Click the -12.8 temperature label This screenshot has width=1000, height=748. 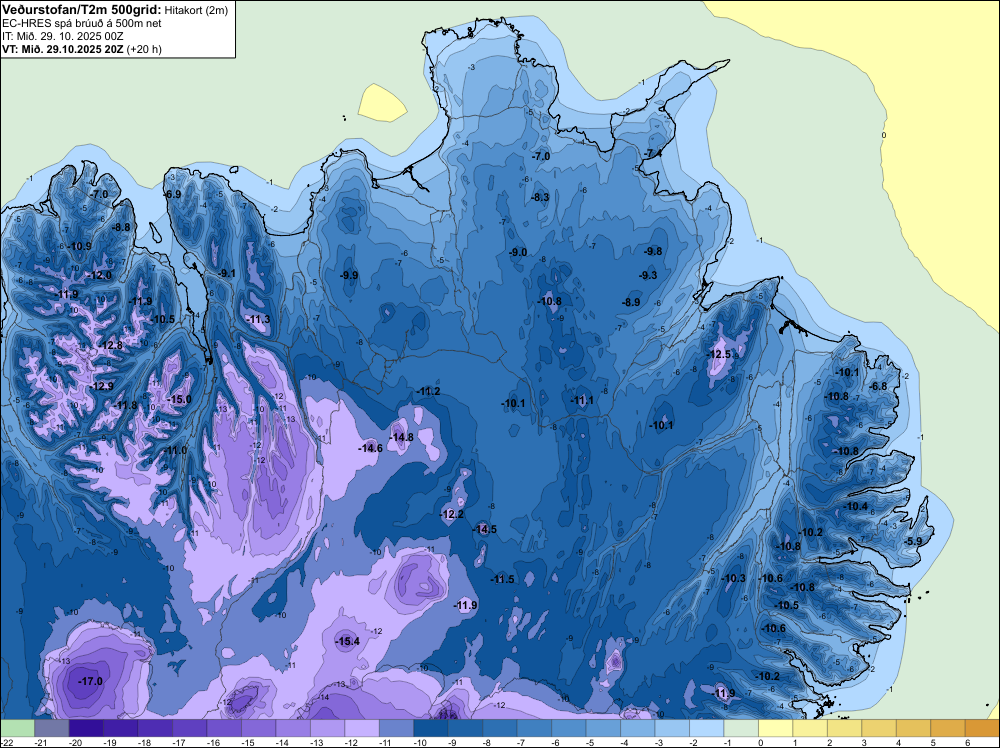[110, 345]
